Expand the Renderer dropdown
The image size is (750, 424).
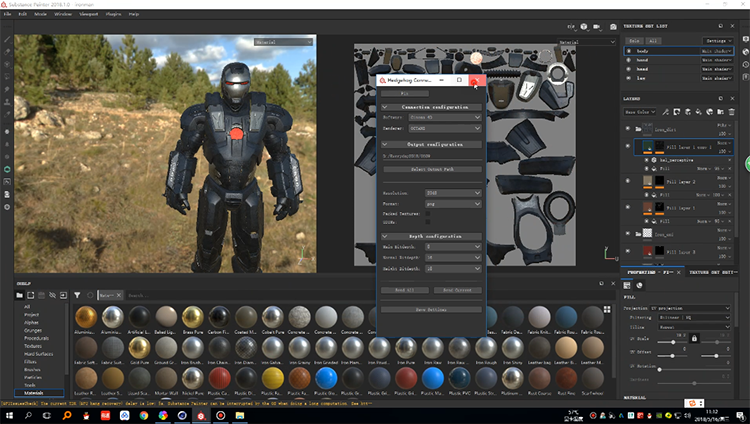coord(453,128)
